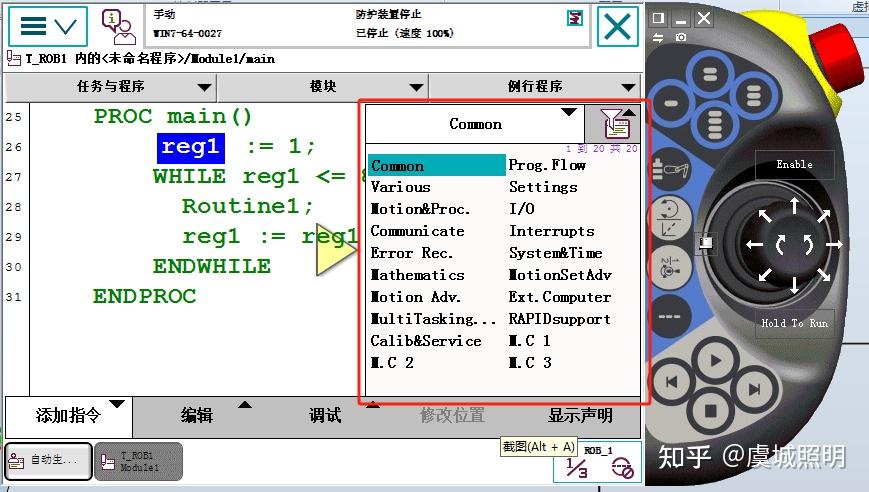Screen dimensions: 869x492
Task: Open the ABB main menu button
Action: 48,26
